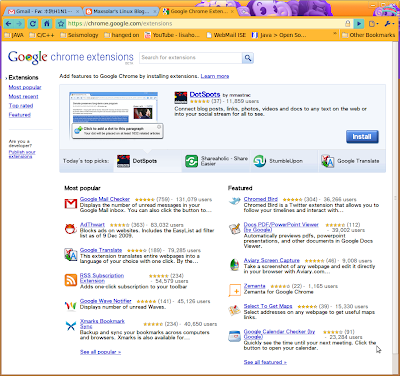Select the Shareaholic top pick
This screenshot has width=400, height=376.
(217, 161)
